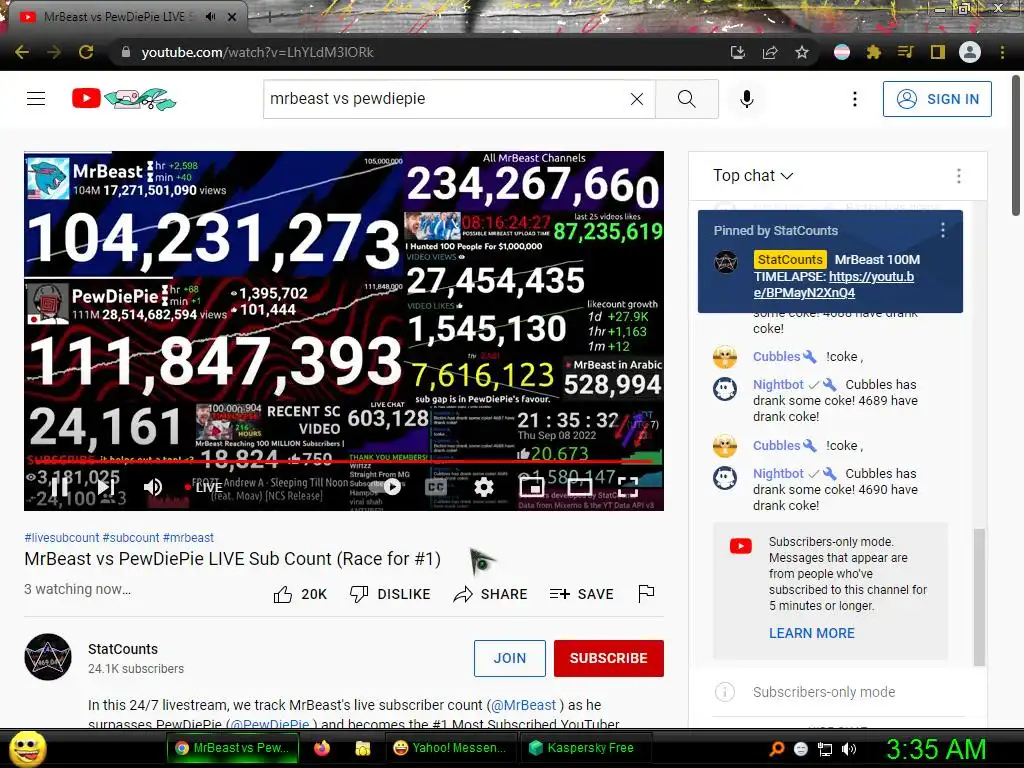Switch to Yahoo! Messenger taskbar item
This screenshot has height=768, width=1024.
(450, 748)
